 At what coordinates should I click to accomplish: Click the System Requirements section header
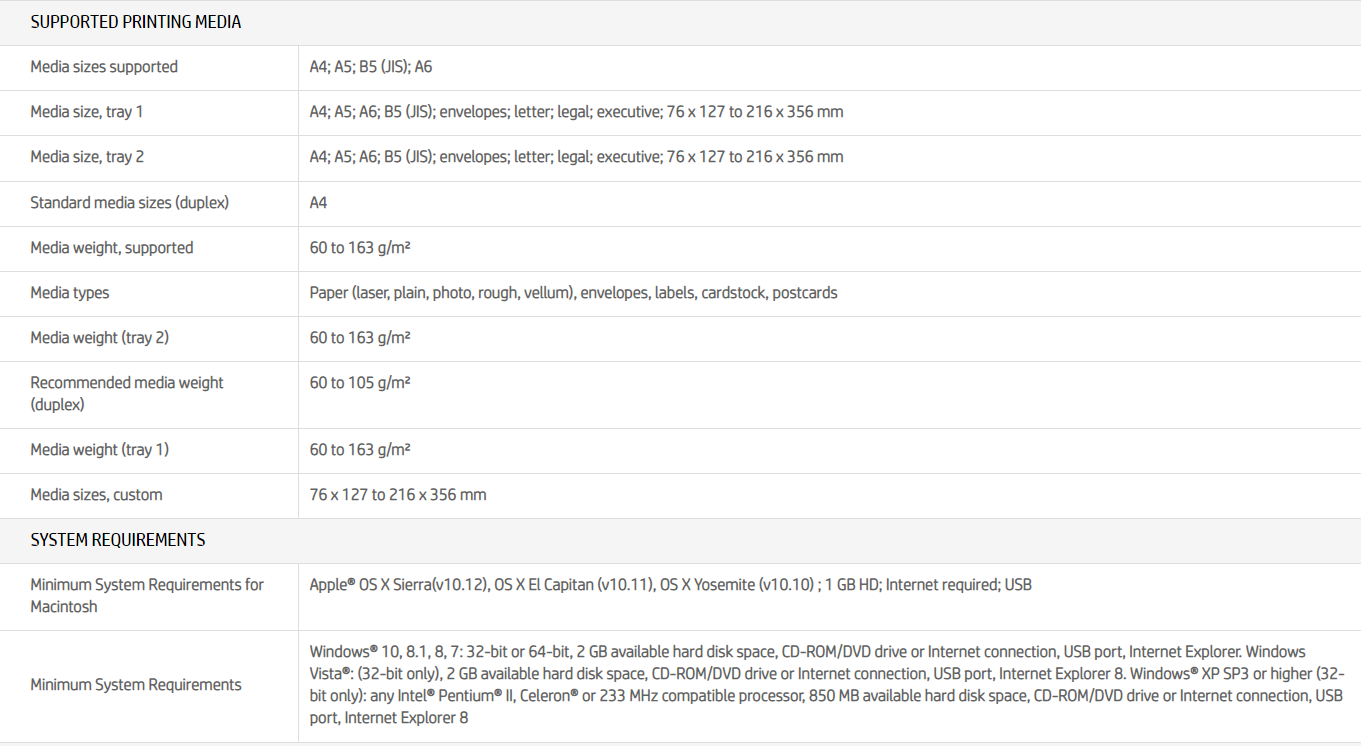[118, 540]
